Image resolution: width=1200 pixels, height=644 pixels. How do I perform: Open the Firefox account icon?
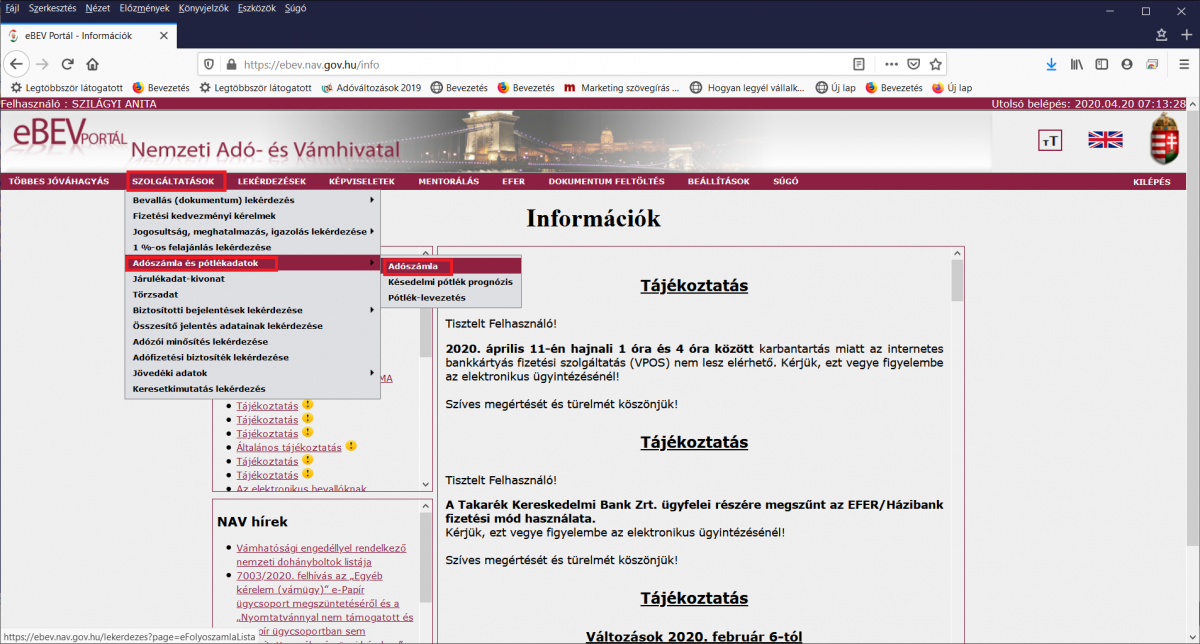click(x=1127, y=63)
